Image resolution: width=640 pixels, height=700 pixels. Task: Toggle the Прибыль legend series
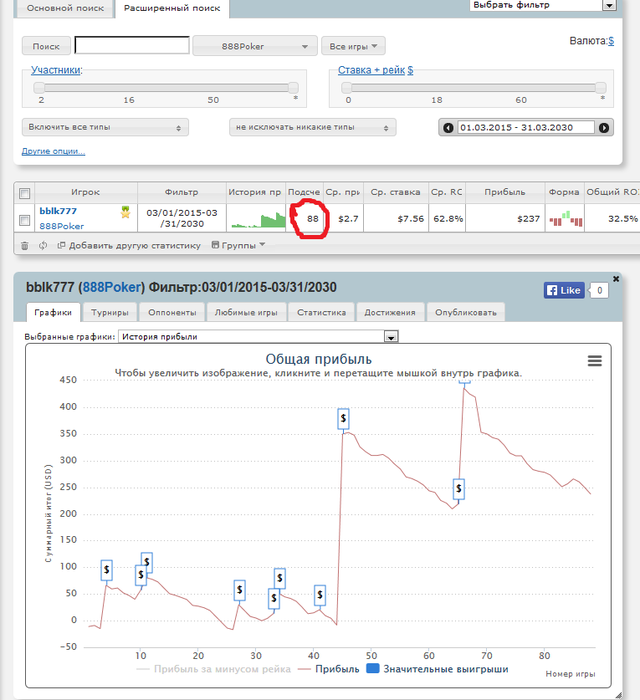[329, 669]
